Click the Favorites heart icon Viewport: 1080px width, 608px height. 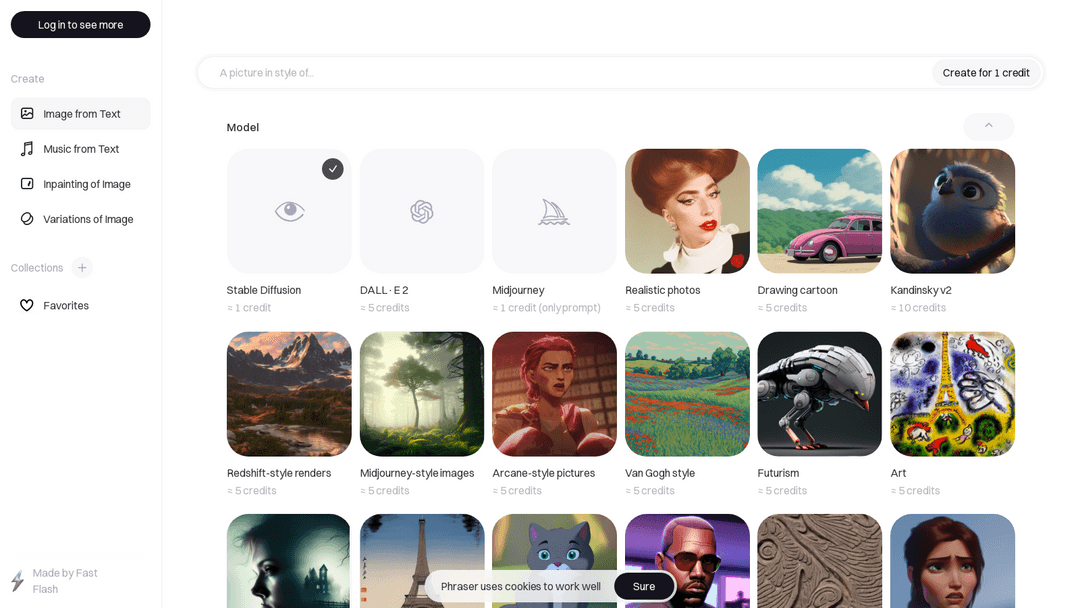tap(27, 305)
